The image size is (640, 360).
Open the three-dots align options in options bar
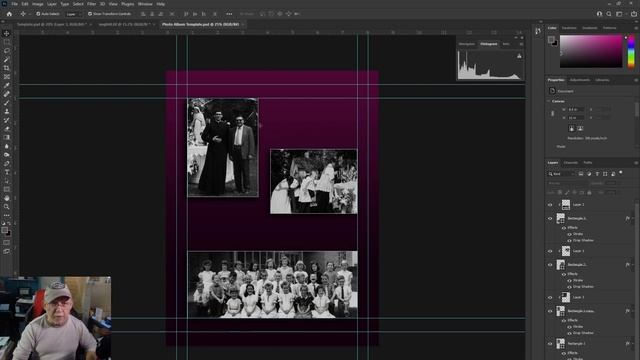[x=229, y=14]
